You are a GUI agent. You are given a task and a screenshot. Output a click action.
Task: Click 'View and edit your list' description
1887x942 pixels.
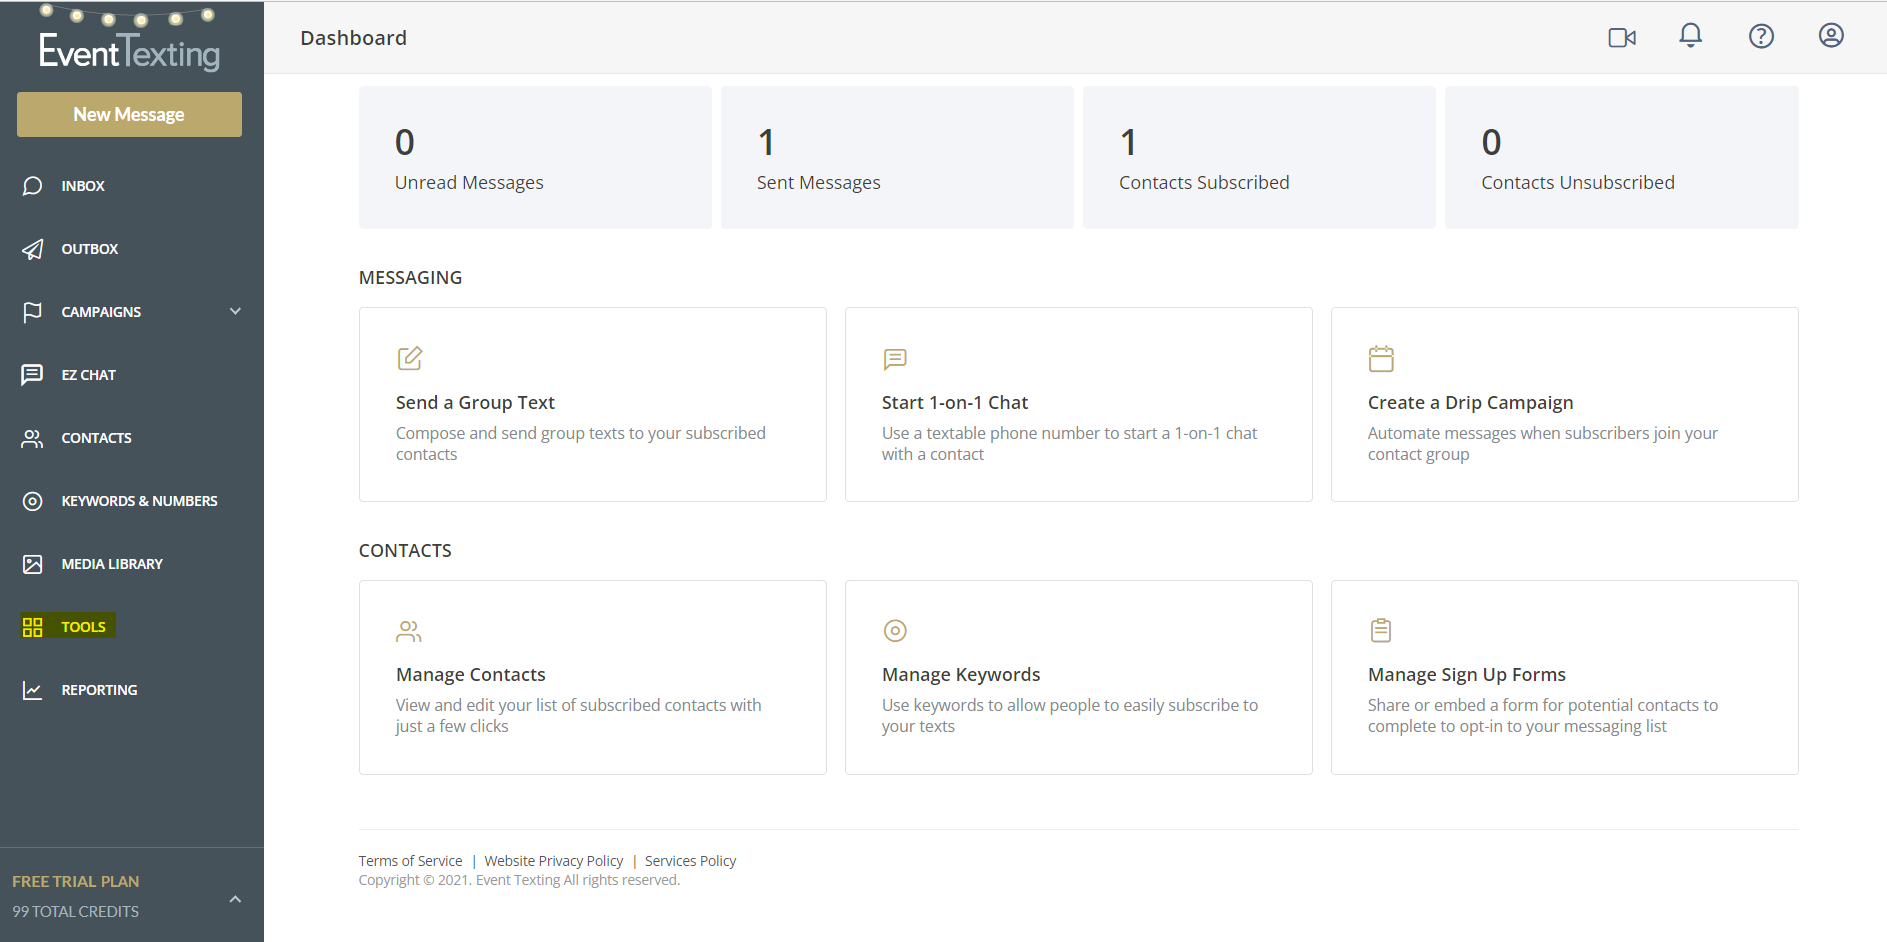[579, 715]
